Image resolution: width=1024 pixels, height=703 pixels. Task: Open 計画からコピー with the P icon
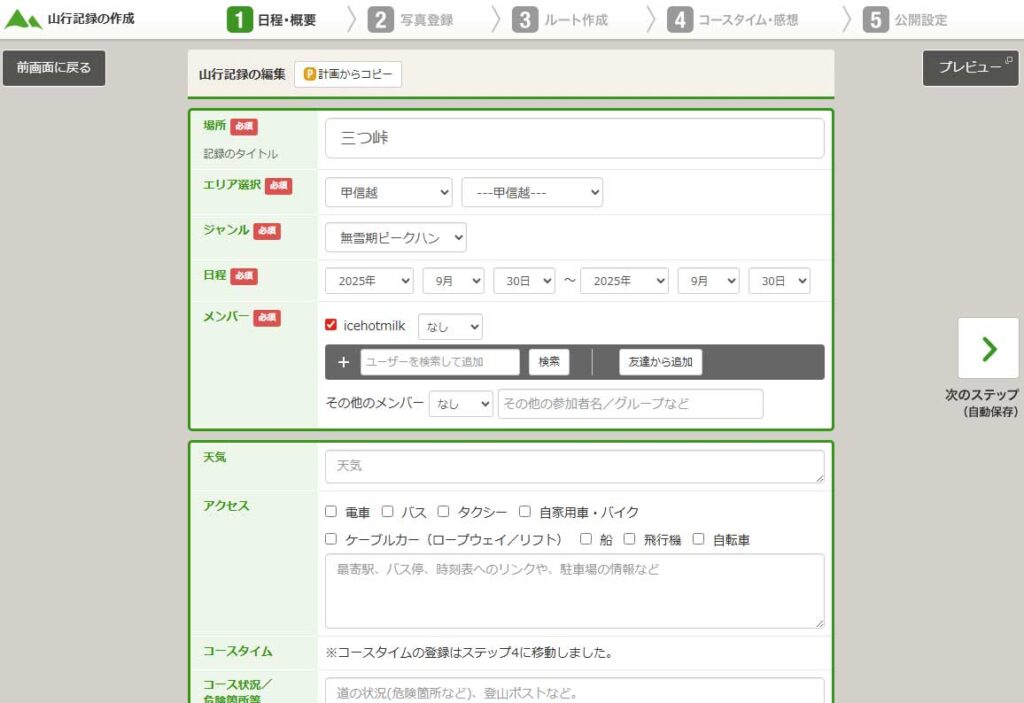click(348, 75)
